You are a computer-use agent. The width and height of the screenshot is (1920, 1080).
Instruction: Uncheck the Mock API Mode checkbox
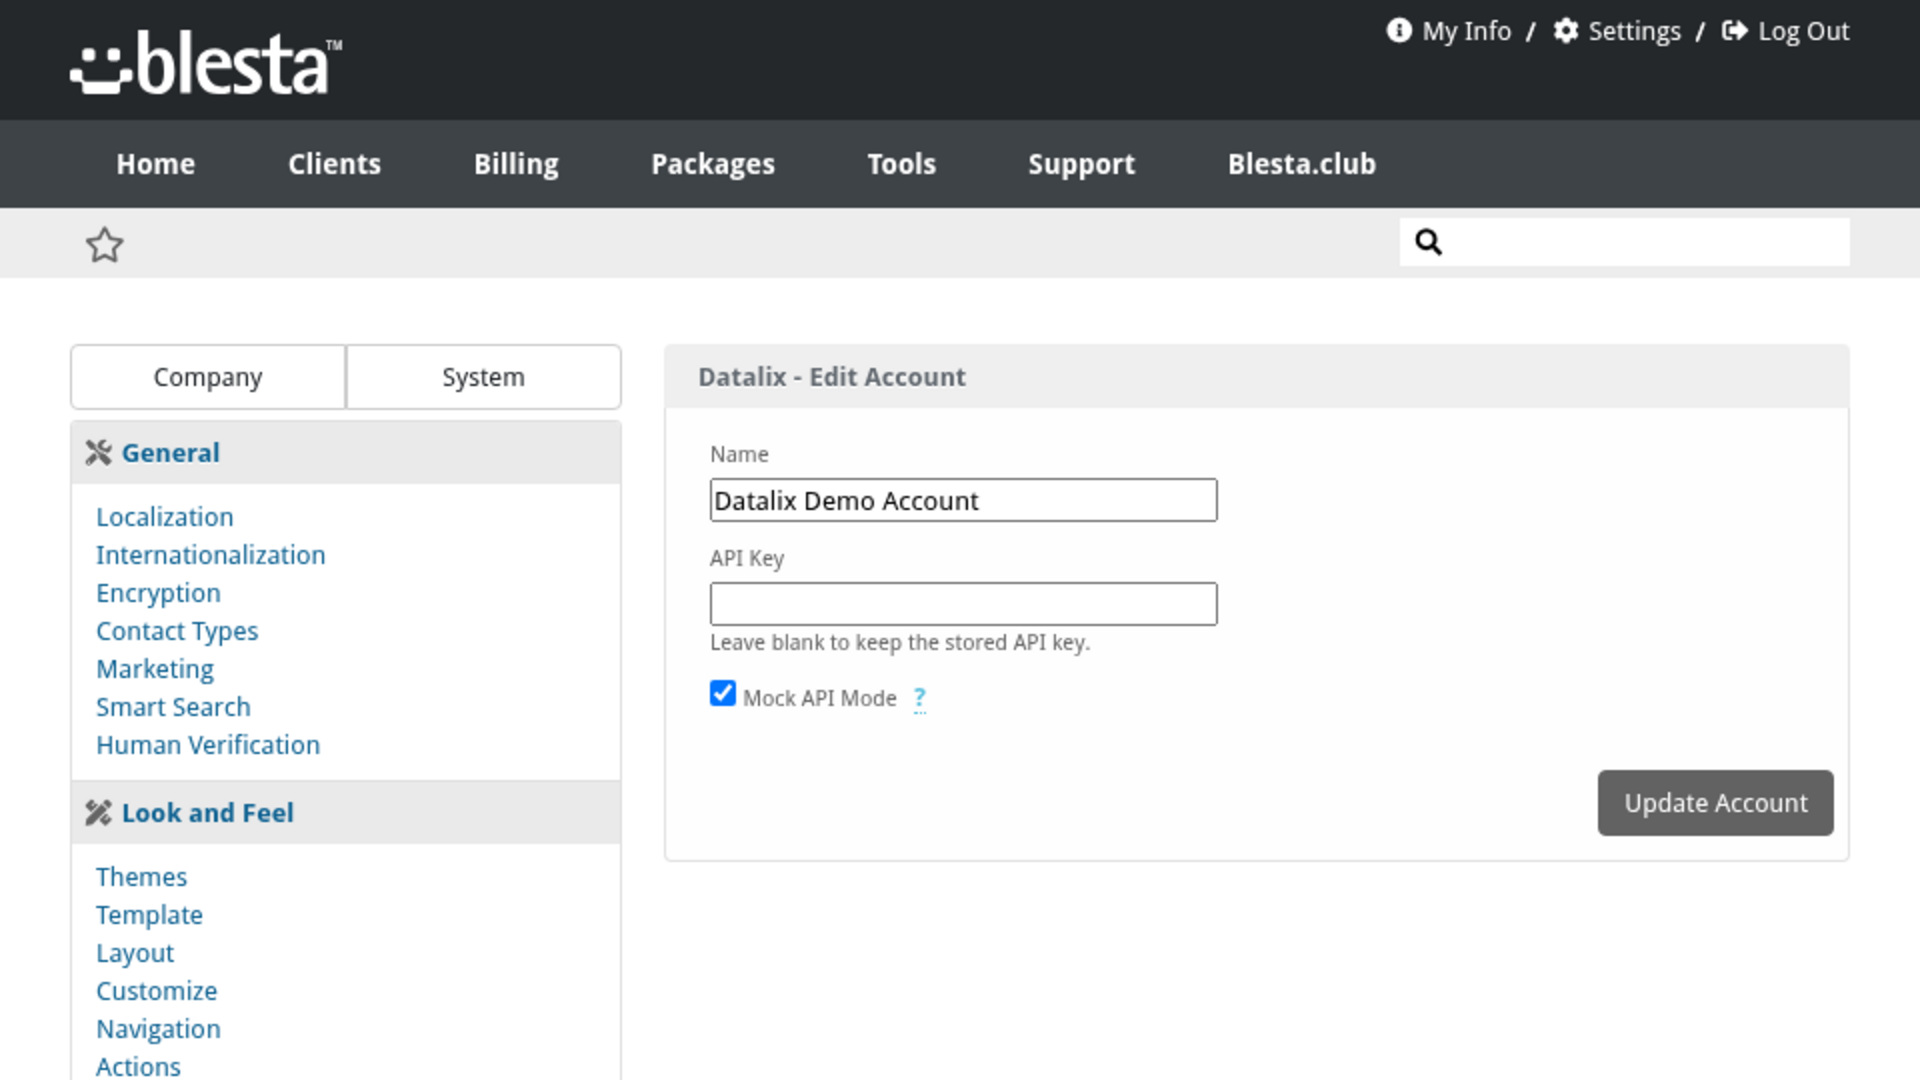coord(722,693)
